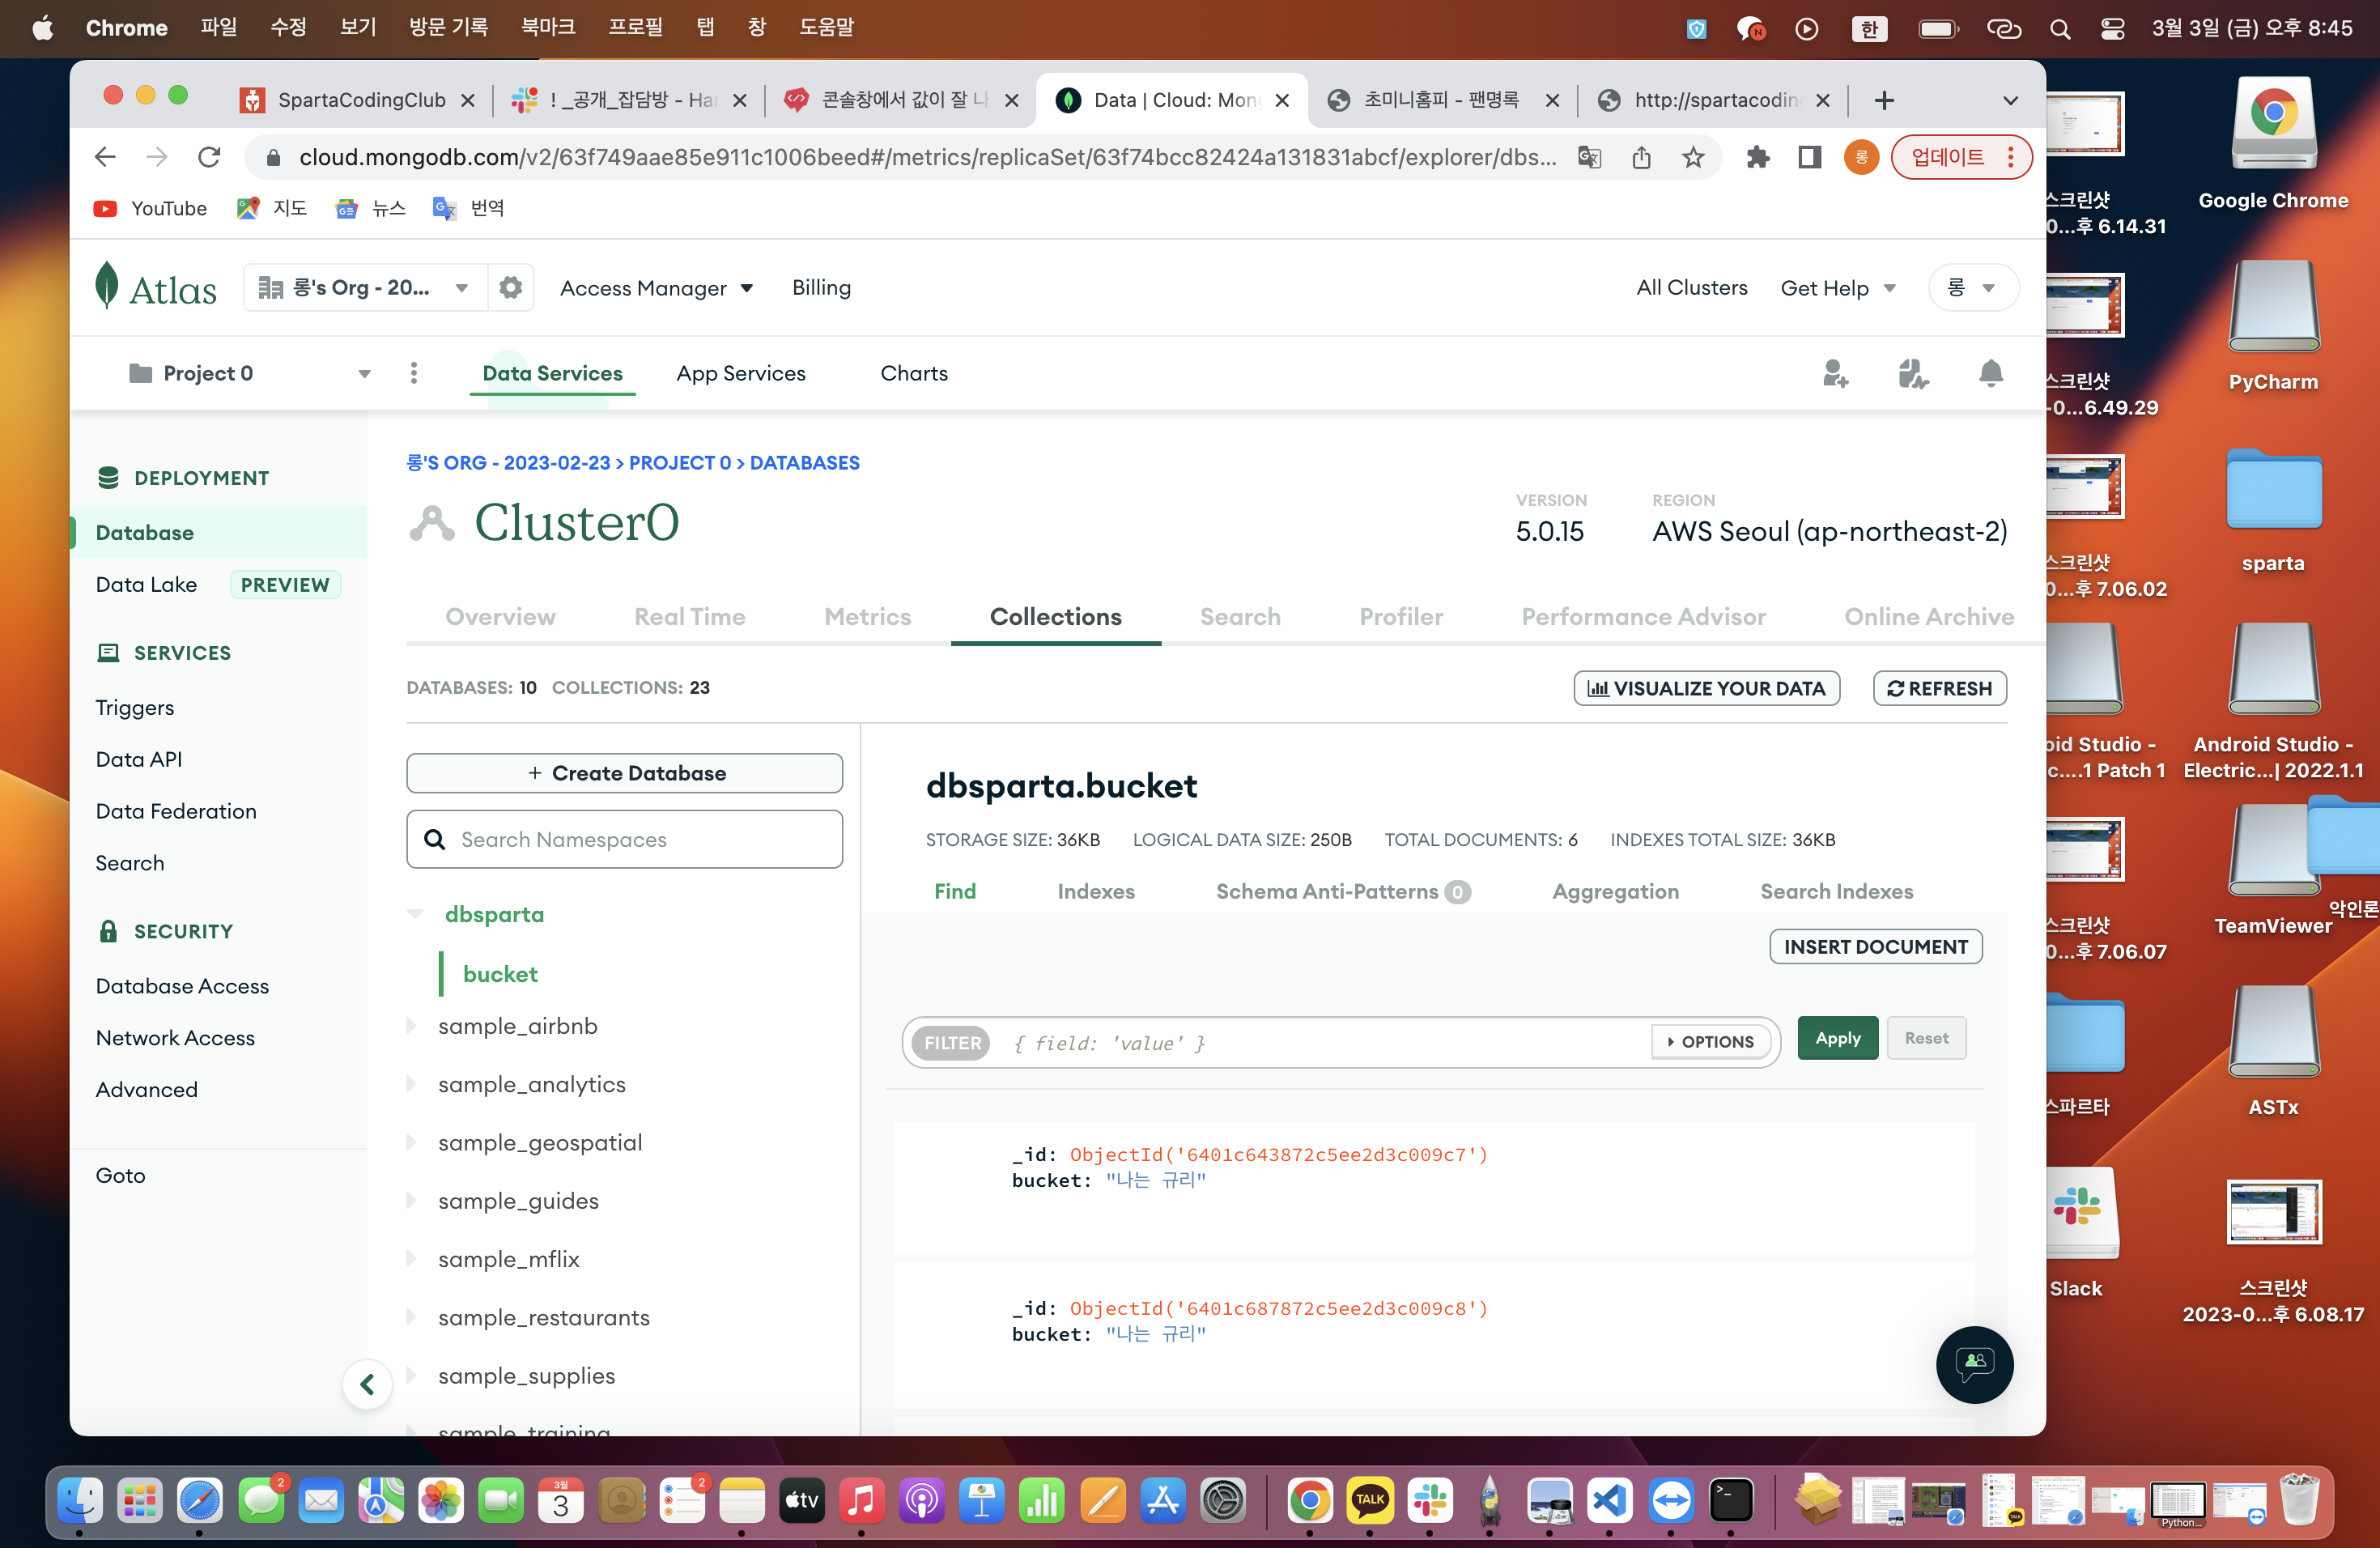The width and height of the screenshot is (2380, 1548).
Task: Open Billing link
Action: [821, 288]
